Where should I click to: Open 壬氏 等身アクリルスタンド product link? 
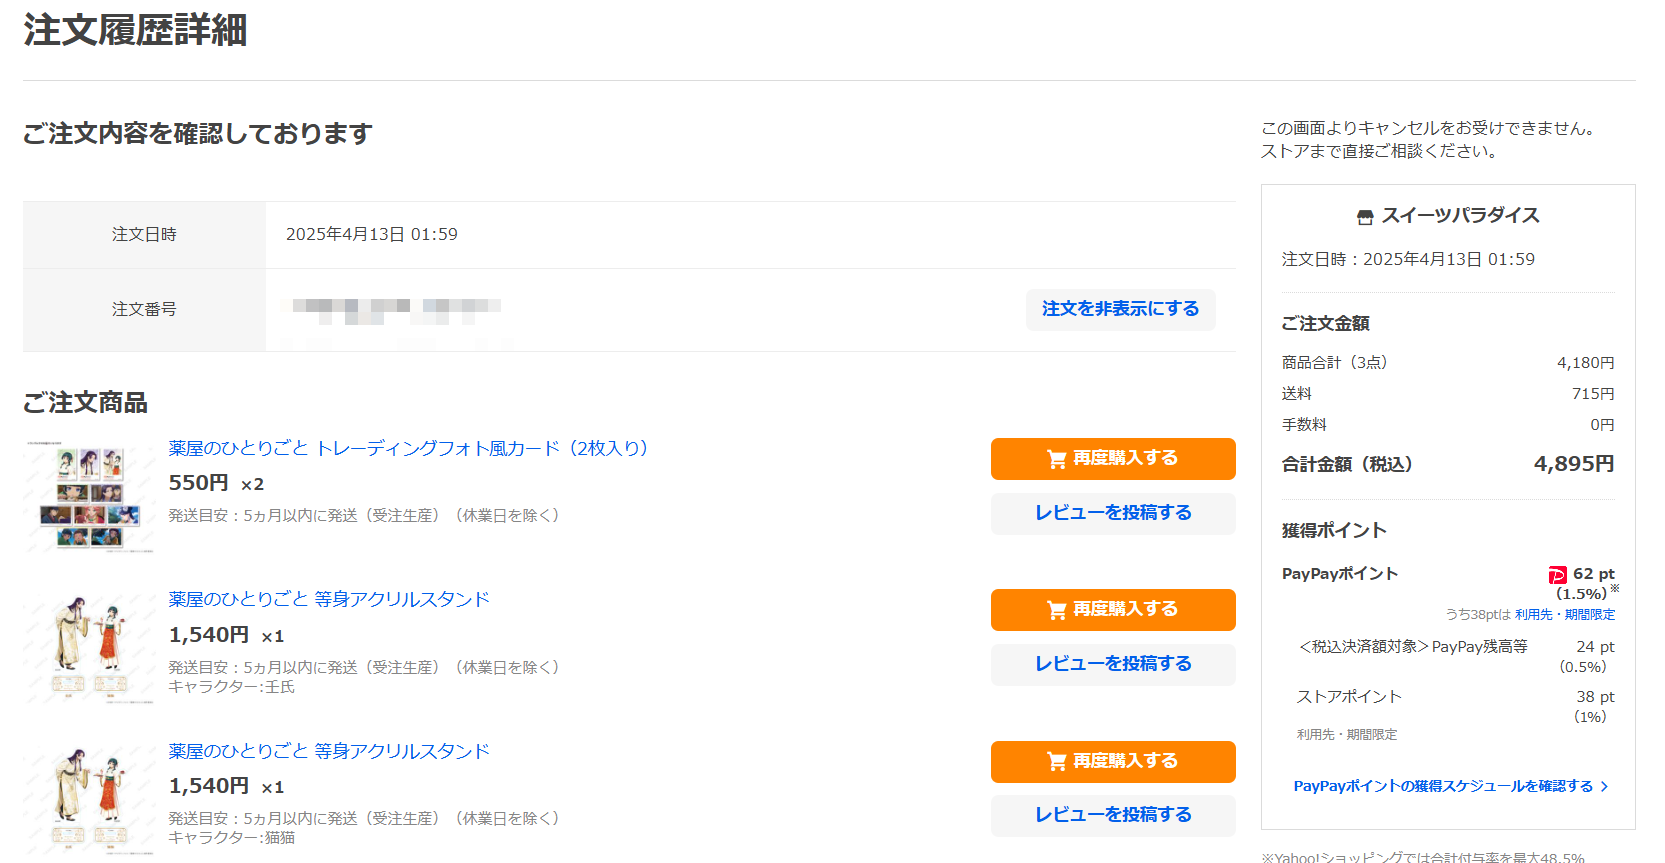pyautogui.click(x=329, y=599)
